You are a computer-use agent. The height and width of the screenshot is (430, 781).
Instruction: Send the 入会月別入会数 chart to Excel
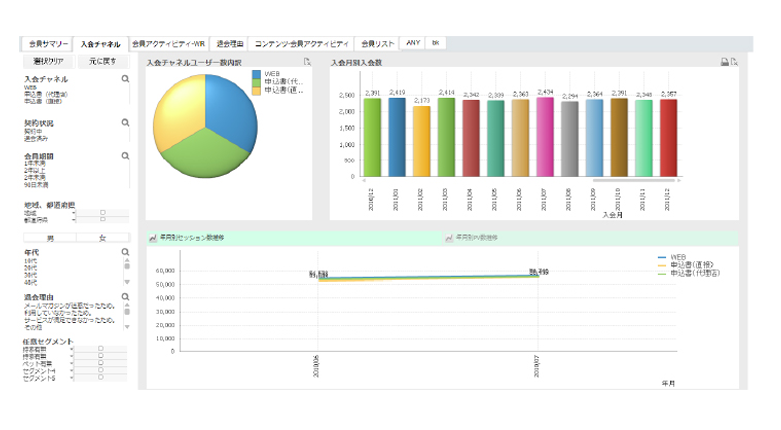734,62
